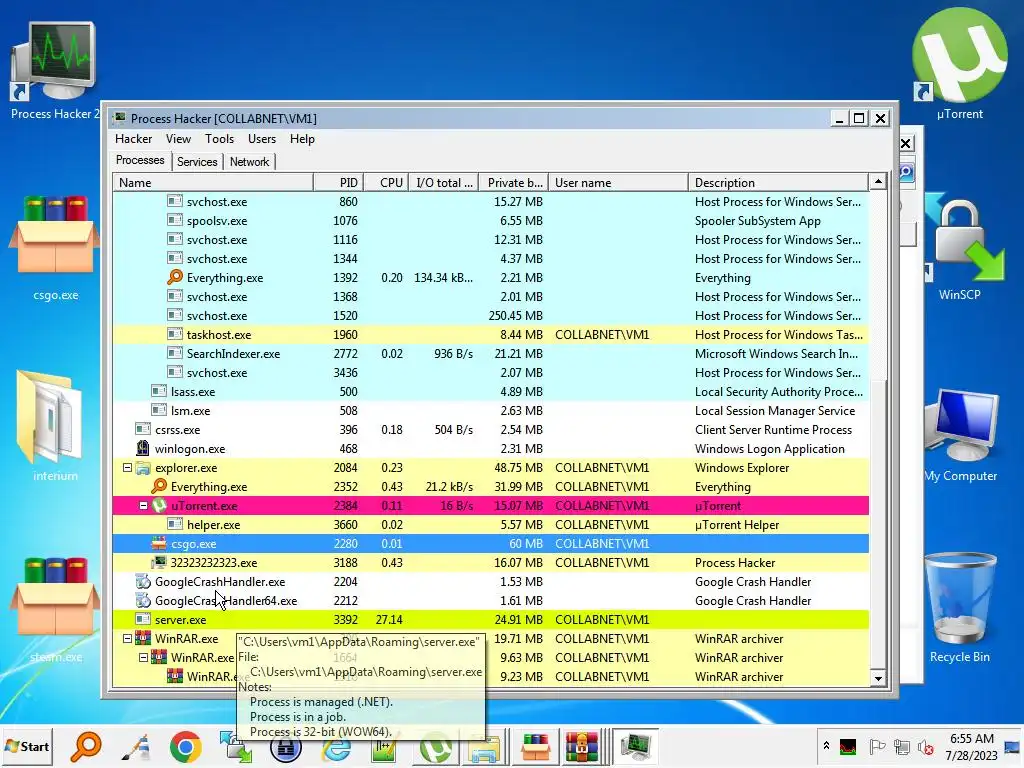Open Everything search from the taskbar
This screenshot has height=768, width=1024.
point(86,746)
